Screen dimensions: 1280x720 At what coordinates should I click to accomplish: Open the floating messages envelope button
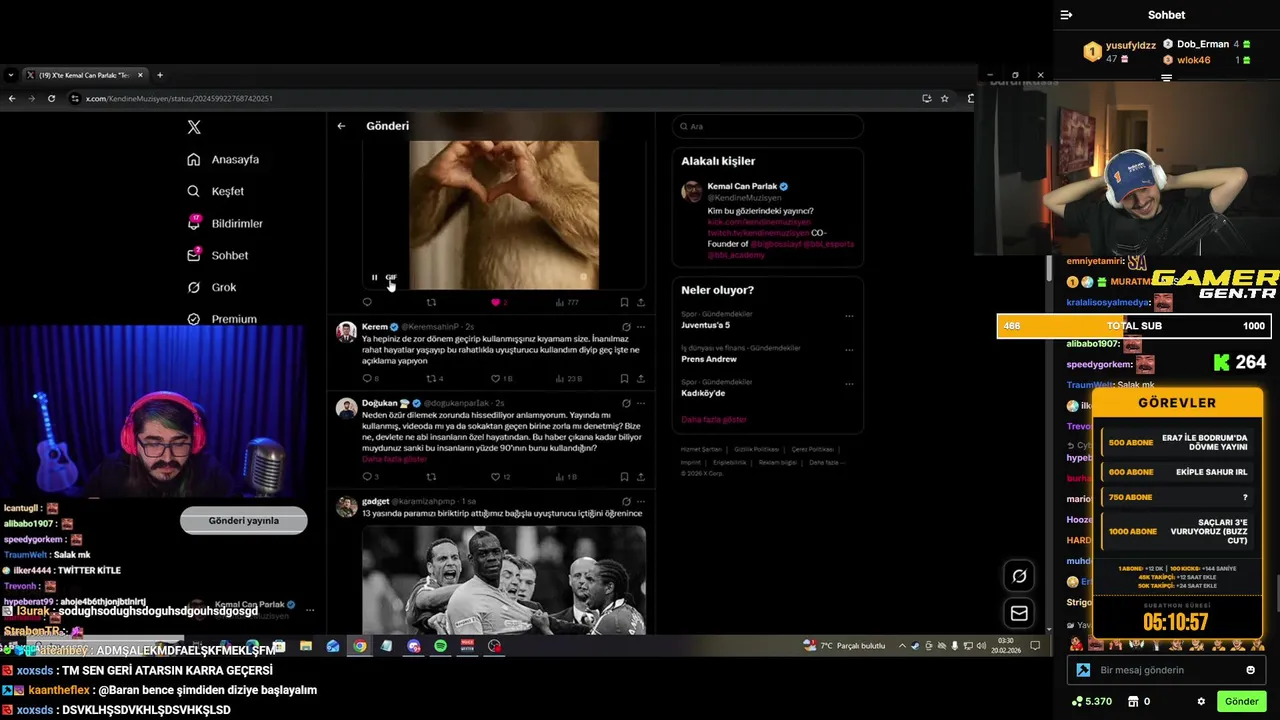(1019, 613)
